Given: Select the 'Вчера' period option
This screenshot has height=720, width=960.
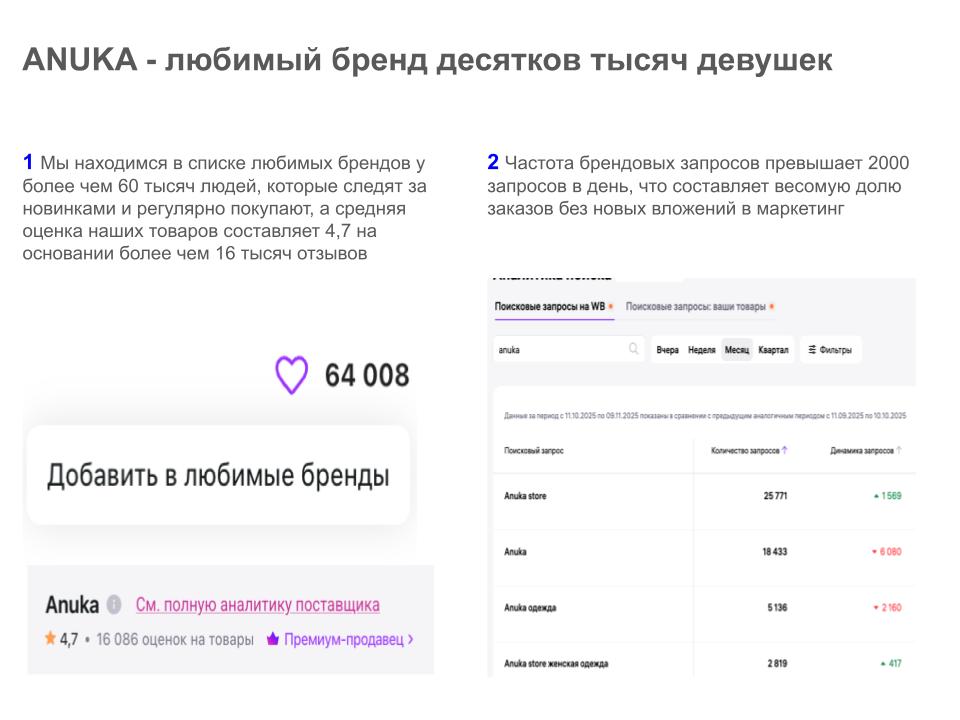Looking at the screenshot, I should click(668, 350).
